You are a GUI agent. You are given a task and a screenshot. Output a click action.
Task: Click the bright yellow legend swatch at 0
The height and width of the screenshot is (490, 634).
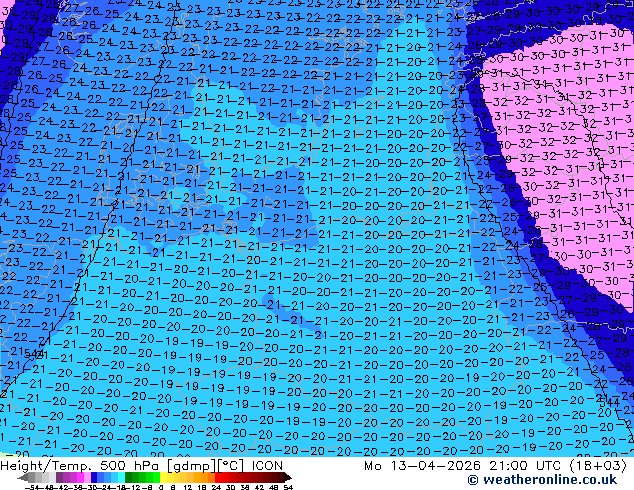(163, 477)
